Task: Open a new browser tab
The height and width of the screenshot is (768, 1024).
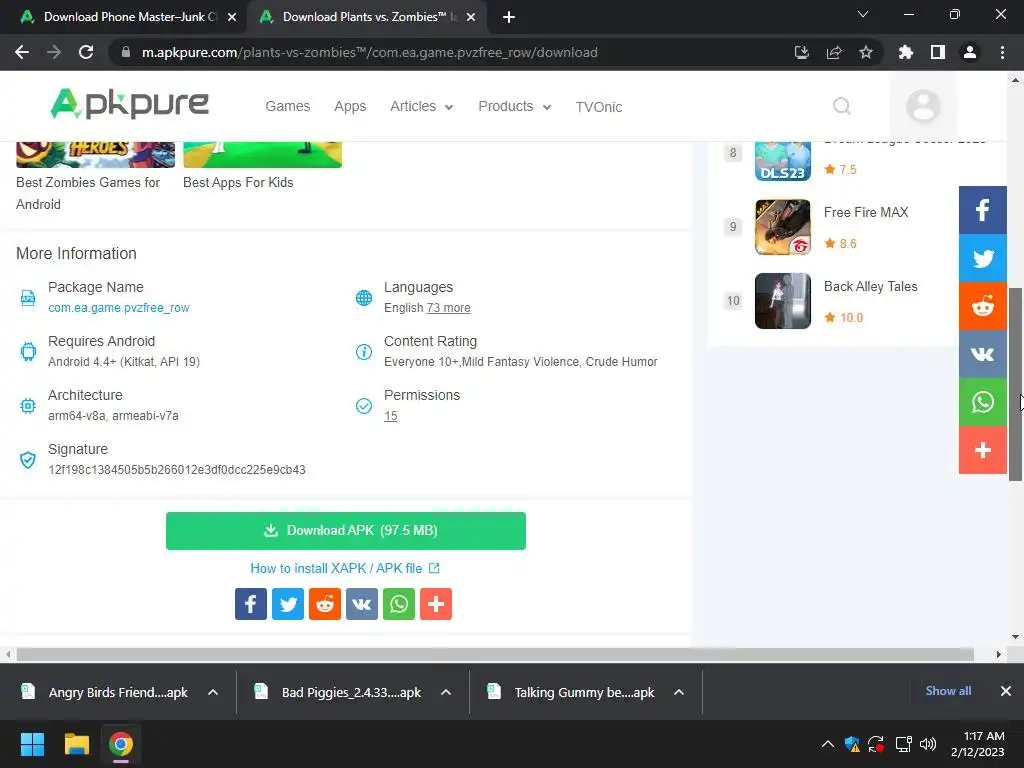Action: click(x=509, y=17)
